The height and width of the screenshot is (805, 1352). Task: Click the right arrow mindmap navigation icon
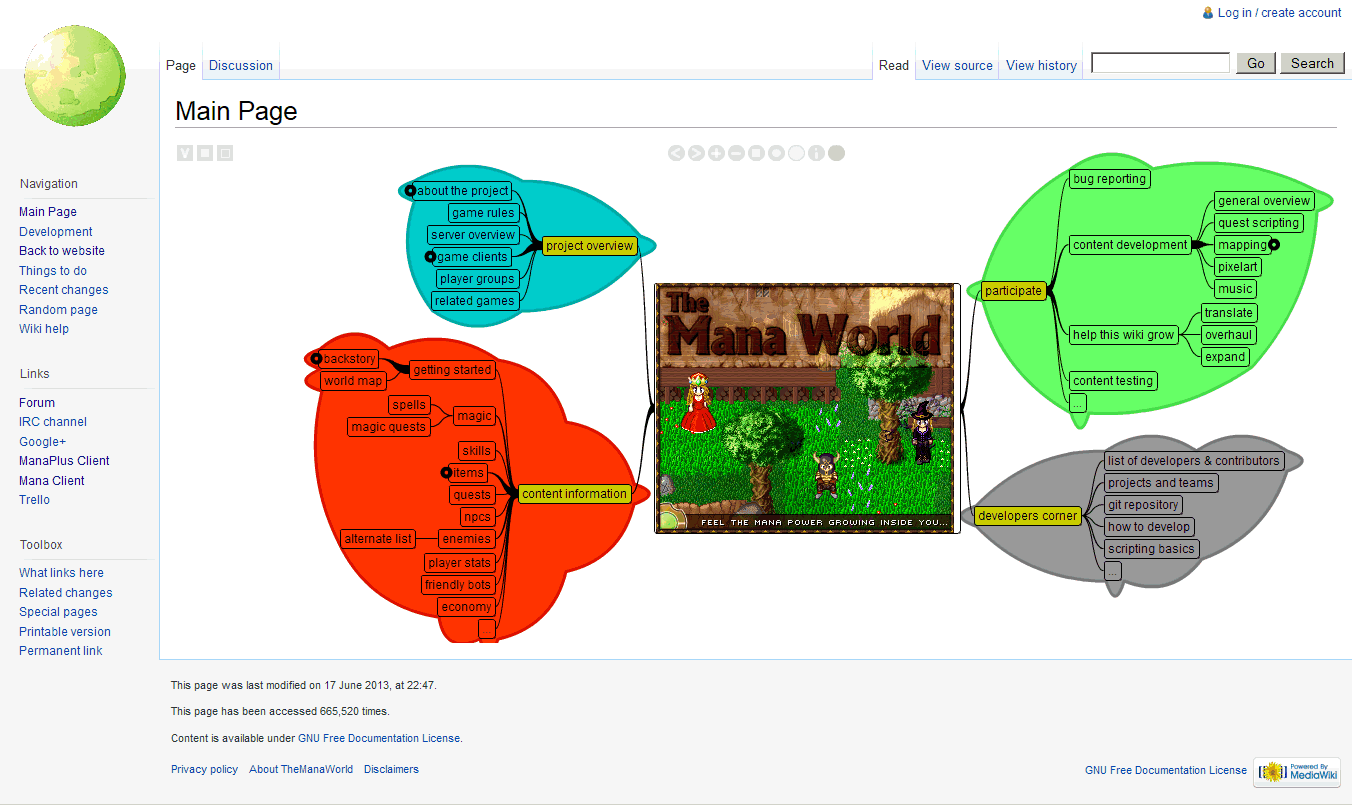[696, 153]
